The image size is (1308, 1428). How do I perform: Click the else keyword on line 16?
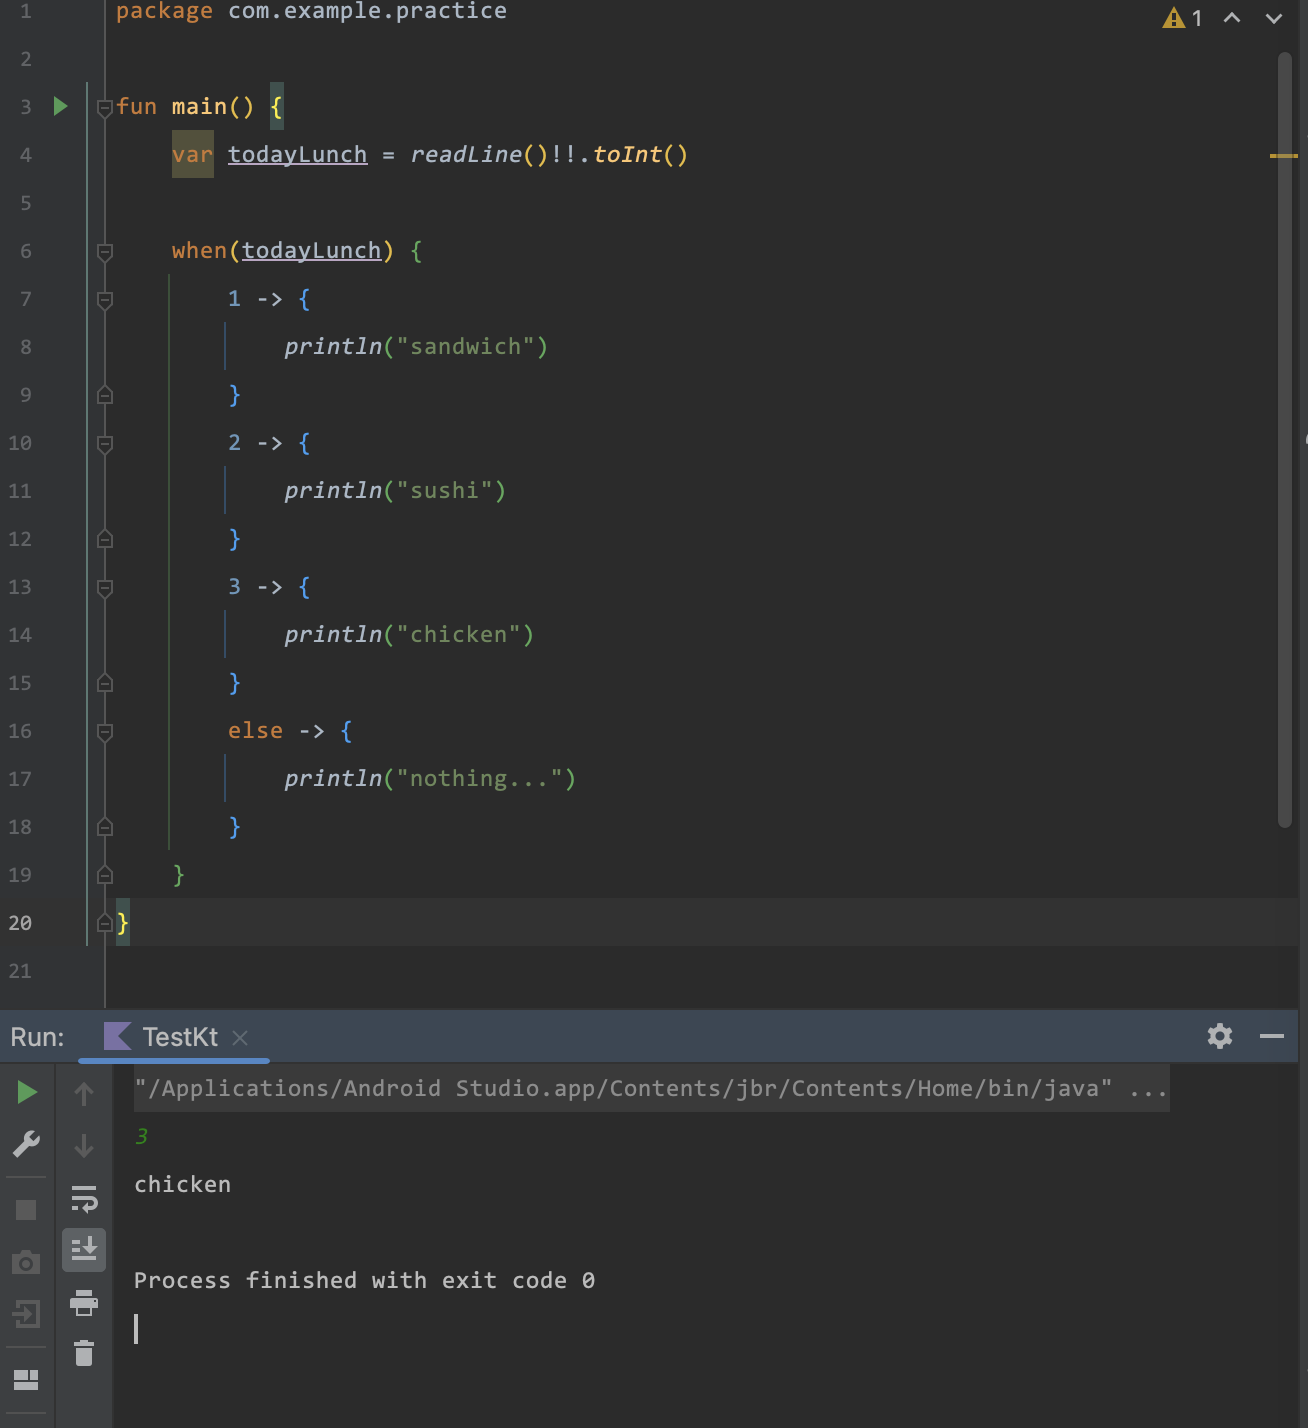(x=255, y=730)
